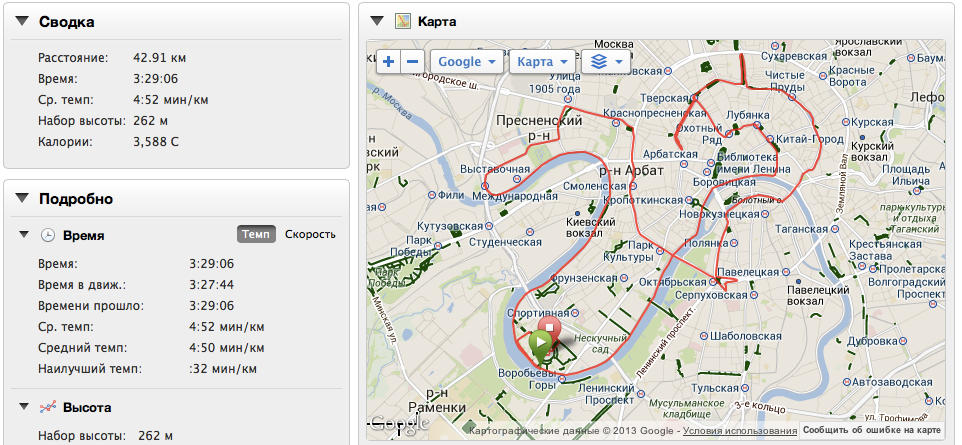Click the Фили metro station icon
This screenshot has width=962, height=445.
pyautogui.click(x=432, y=195)
